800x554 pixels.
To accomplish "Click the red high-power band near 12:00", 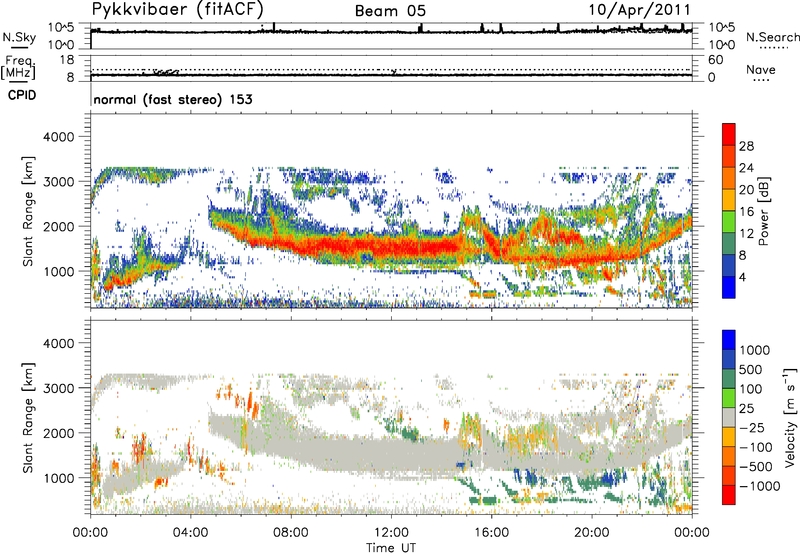I will tap(391, 247).
